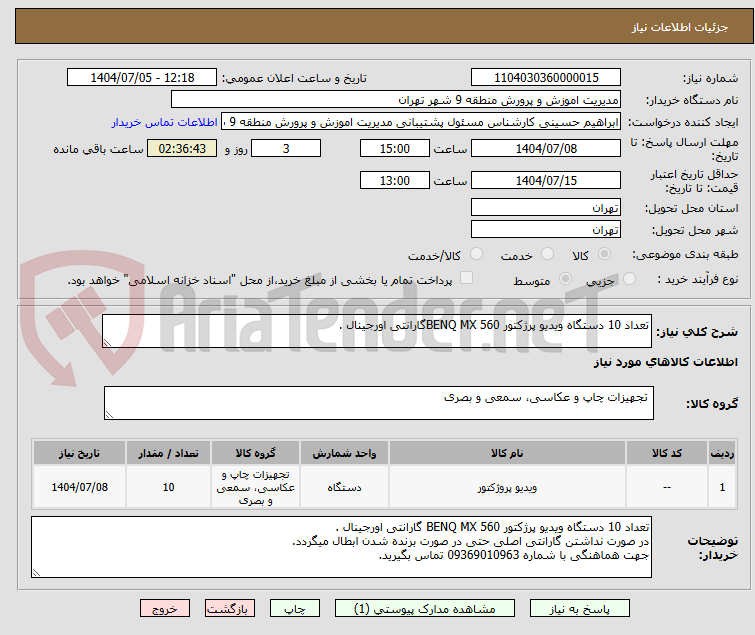Click the تعداد / مقدار column header
Viewport: 755px width, 635px height.
(x=168, y=453)
